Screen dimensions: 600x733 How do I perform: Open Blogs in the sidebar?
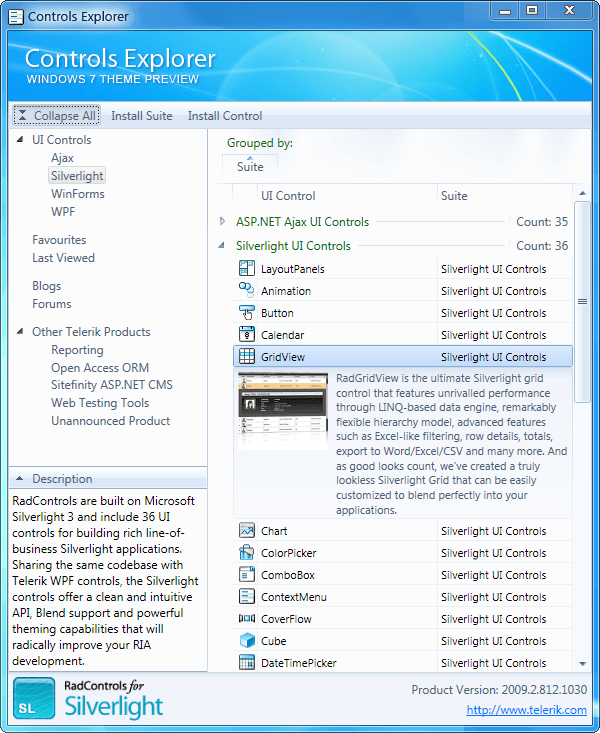46,286
